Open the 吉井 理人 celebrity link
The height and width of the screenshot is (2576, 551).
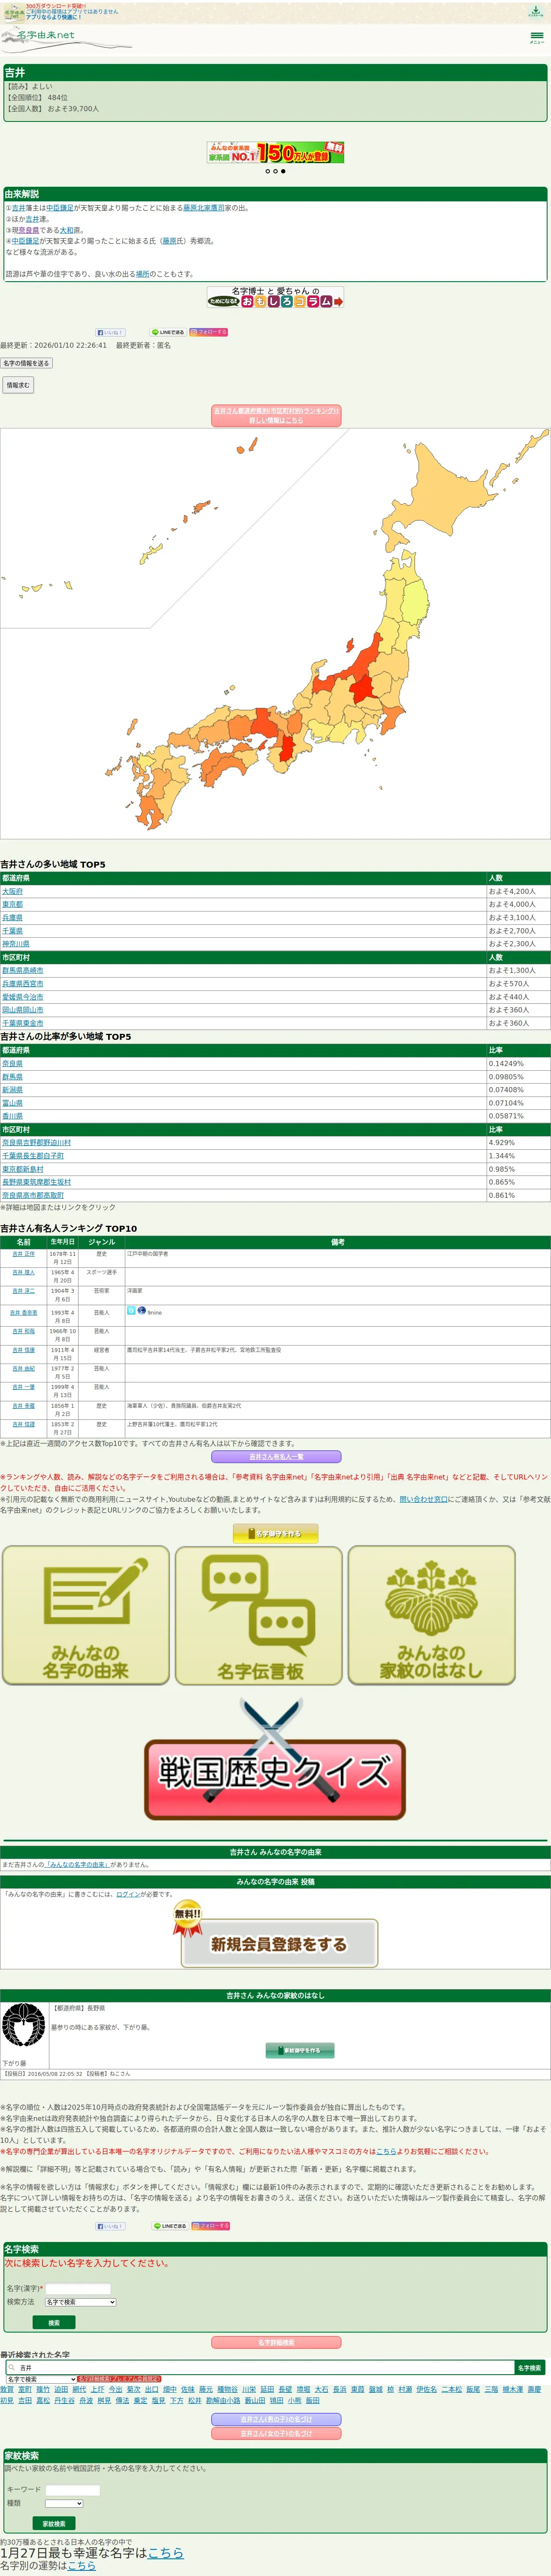[x=23, y=1273]
